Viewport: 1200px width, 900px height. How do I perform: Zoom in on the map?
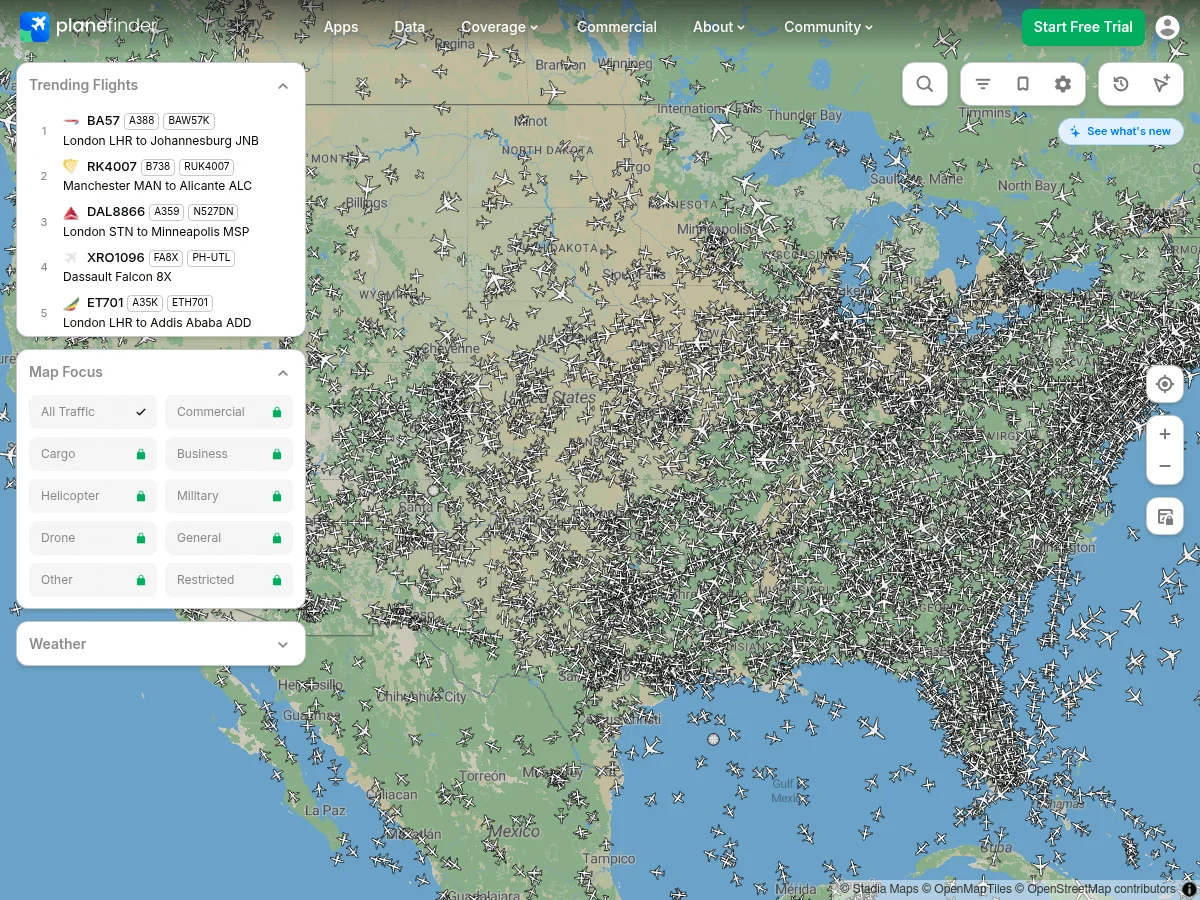coord(1165,434)
